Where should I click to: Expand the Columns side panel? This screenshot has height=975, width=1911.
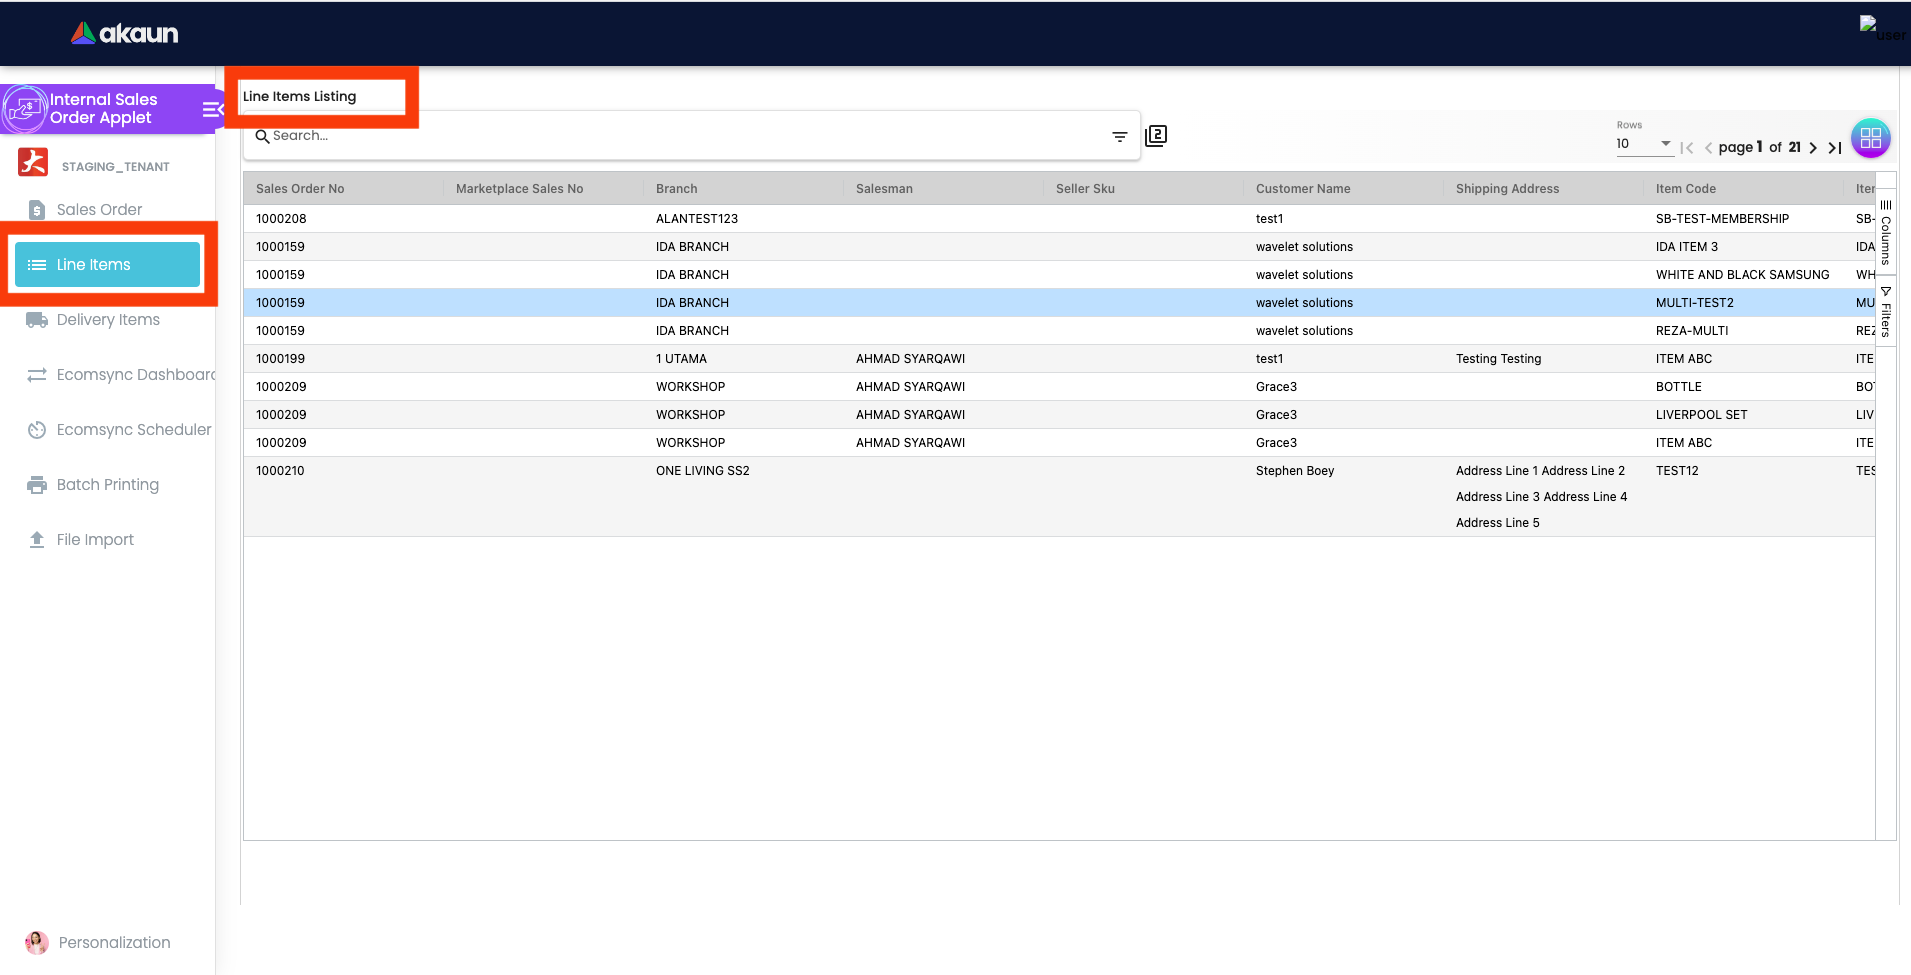[x=1886, y=233]
